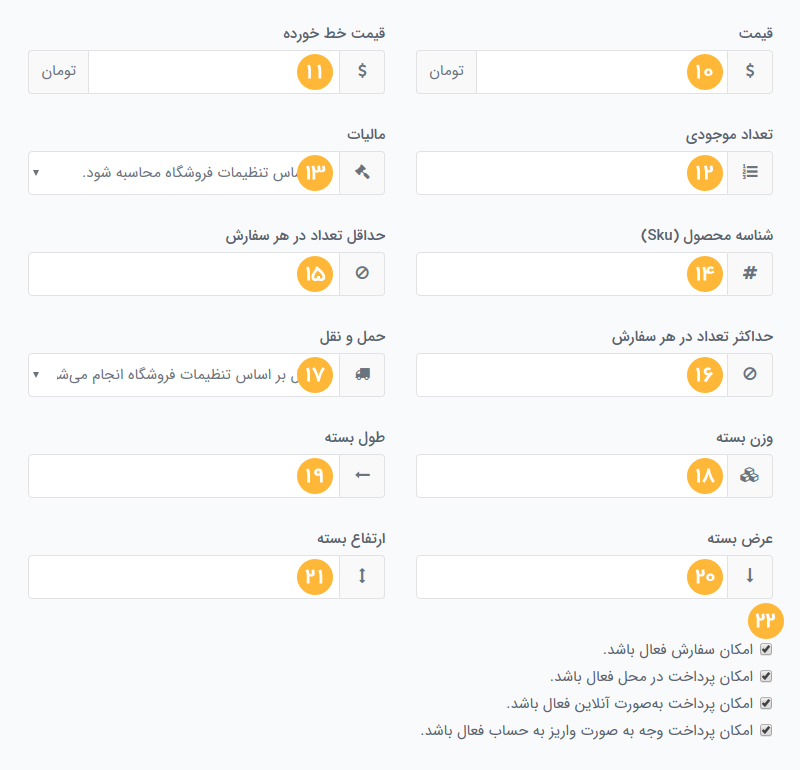800x770 pixels.
Task: Click the truck icon beside حمل و نقل
Action: click(x=362, y=375)
